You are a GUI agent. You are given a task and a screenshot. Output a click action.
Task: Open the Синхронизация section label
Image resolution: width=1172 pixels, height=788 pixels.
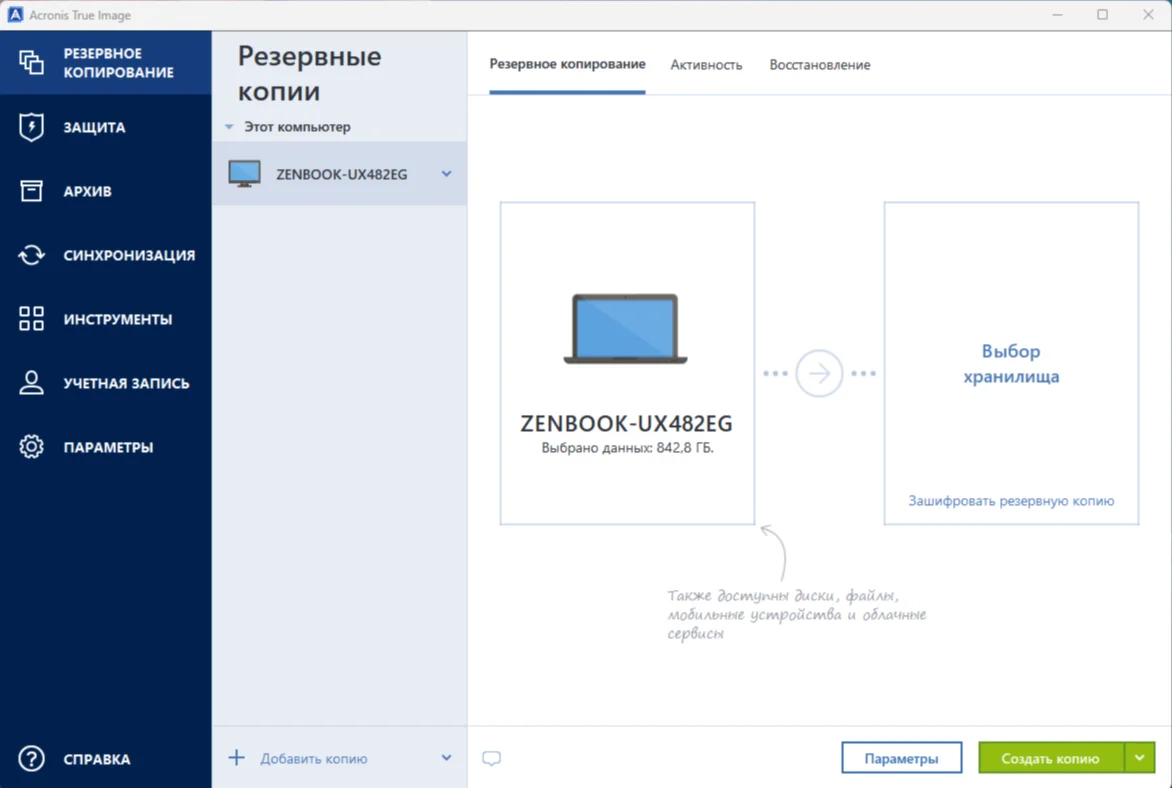[129, 256]
